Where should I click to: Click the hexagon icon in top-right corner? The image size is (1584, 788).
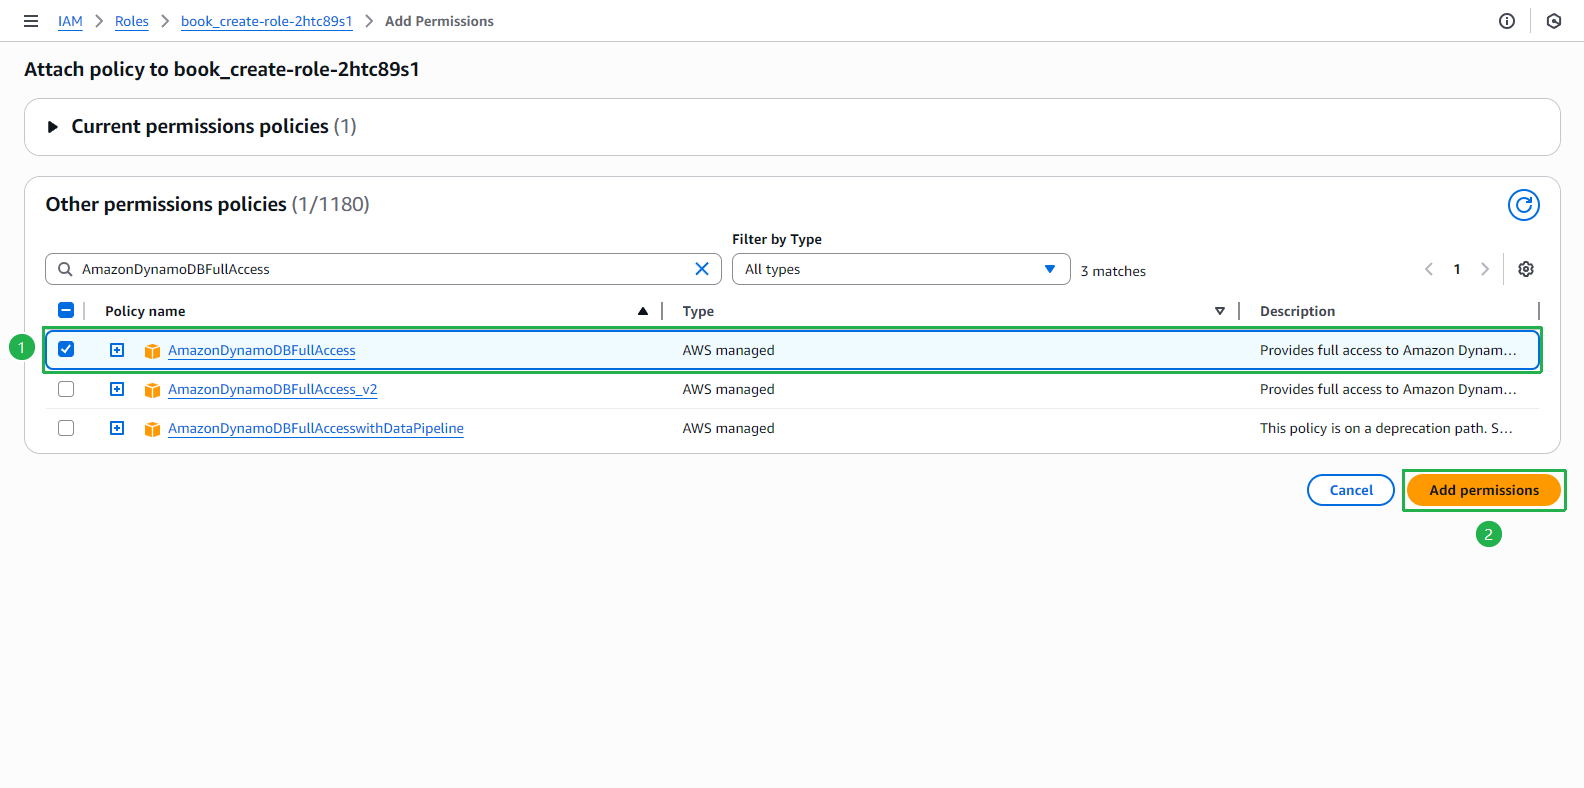1554,21
